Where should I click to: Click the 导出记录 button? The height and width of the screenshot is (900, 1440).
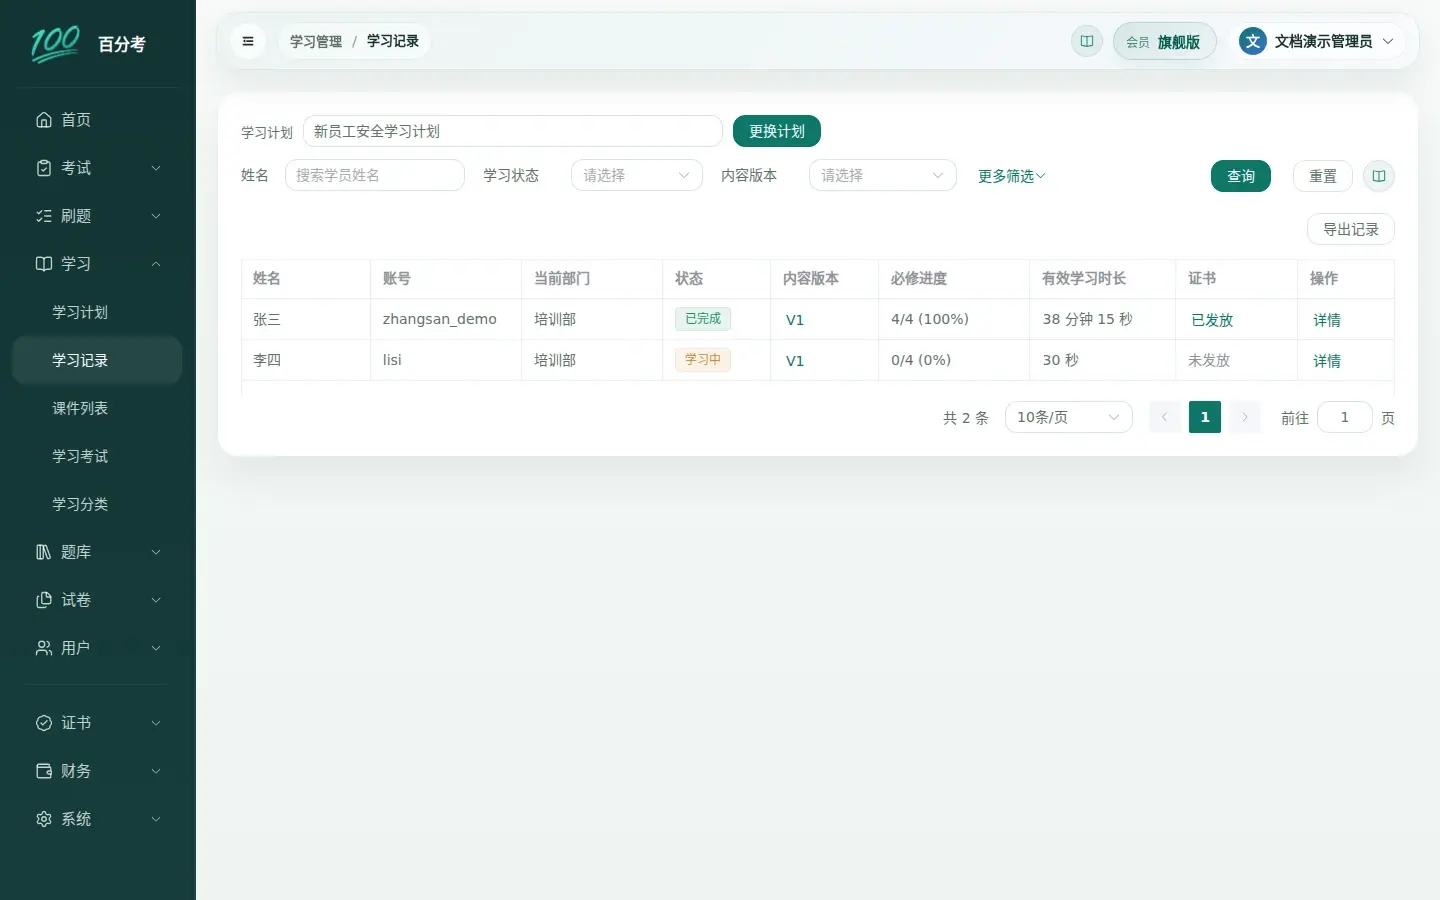tap(1351, 229)
